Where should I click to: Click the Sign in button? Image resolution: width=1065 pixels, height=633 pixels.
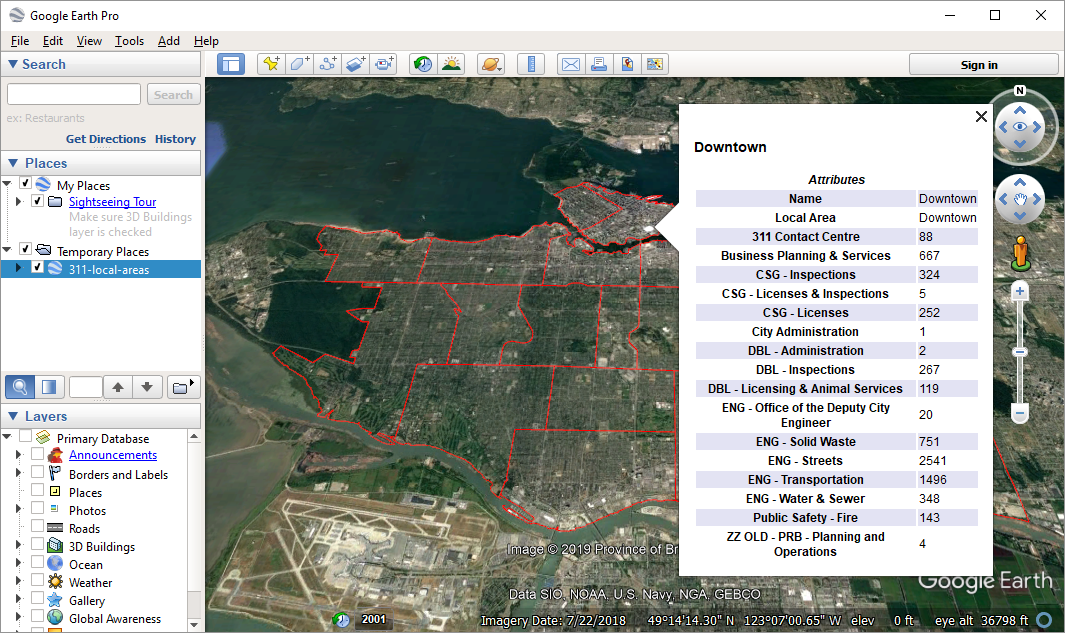983,65
